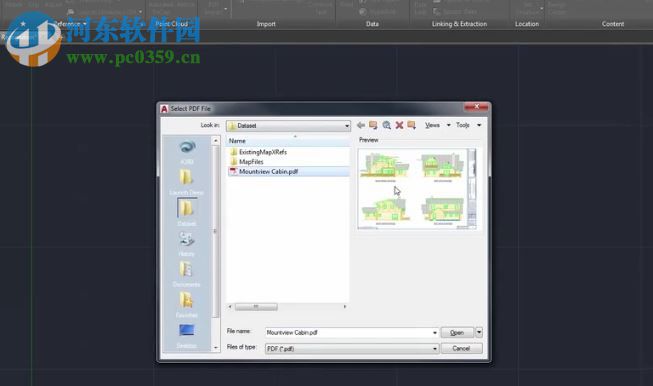Viewport: 653px width, 386px height.
Task: Click the Import panel label in ribbon
Action: pos(266,24)
